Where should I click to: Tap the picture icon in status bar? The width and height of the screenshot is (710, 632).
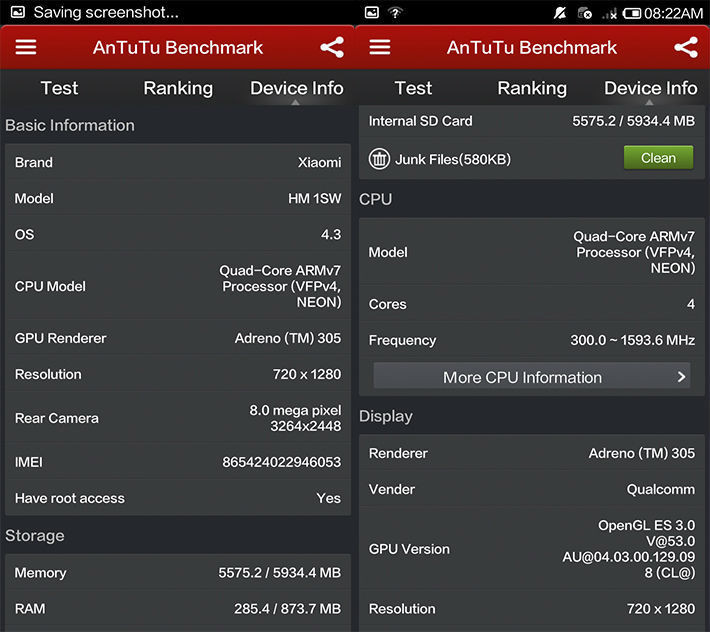tap(372, 13)
